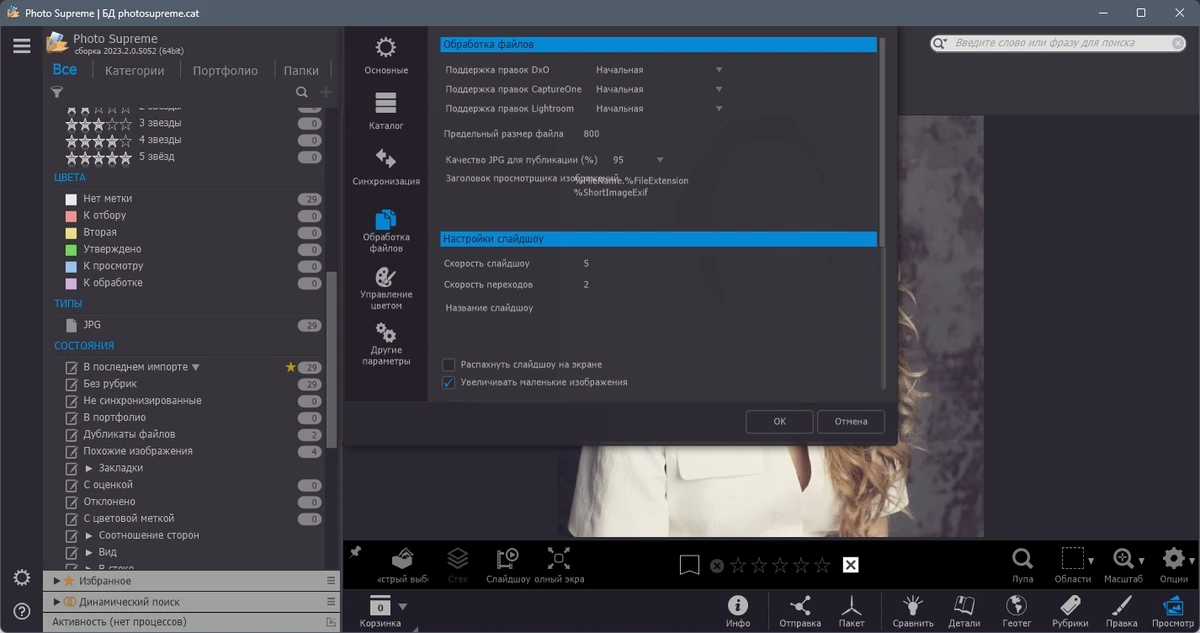
Task: Switch to the Портфолио tab
Action: (x=225, y=71)
